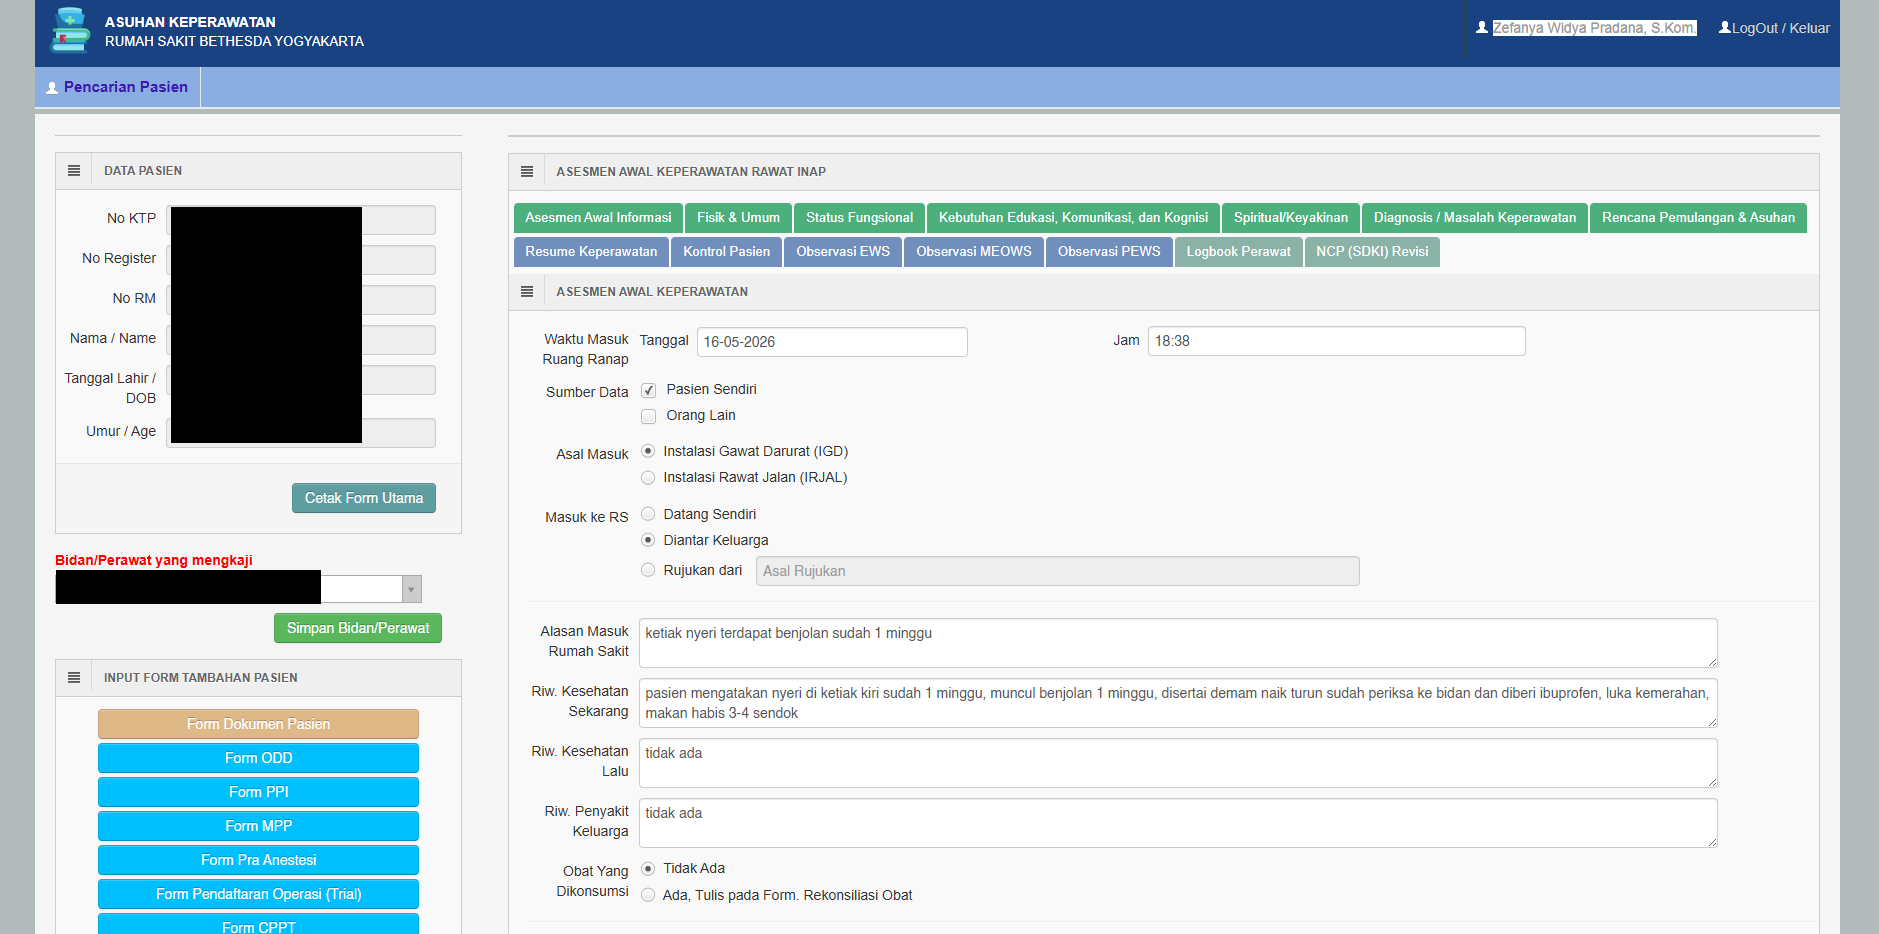The image size is (1879, 934).
Task: Switch to Observasi EWS tab
Action: tap(843, 252)
